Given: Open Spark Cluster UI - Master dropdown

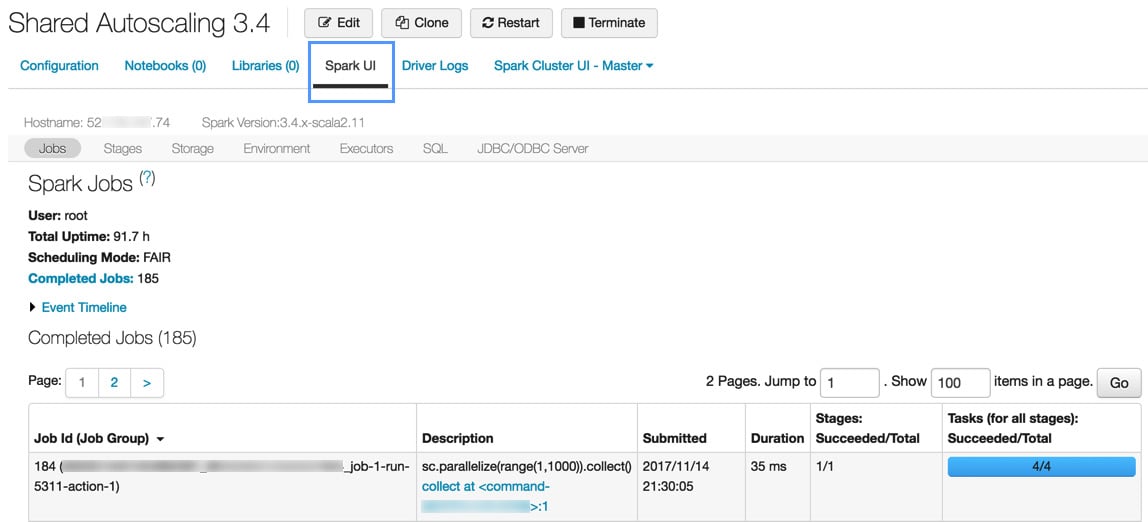Looking at the screenshot, I should pyautogui.click(x=573, y=66).
